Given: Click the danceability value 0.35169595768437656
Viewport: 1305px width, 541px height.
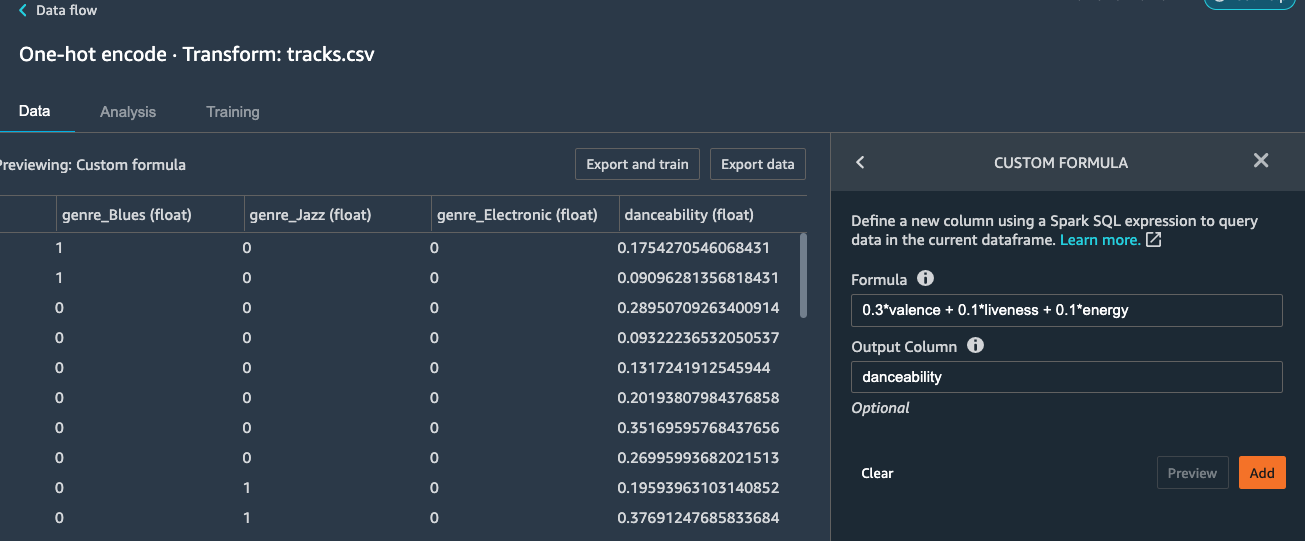Looking at the screenshot, I should (x=698, y=427).
